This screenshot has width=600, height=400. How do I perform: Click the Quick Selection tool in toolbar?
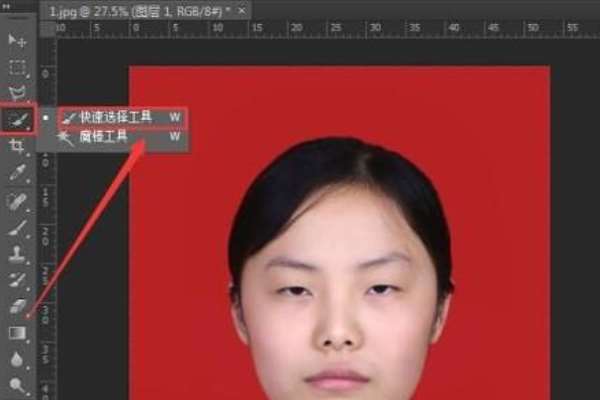18,119
